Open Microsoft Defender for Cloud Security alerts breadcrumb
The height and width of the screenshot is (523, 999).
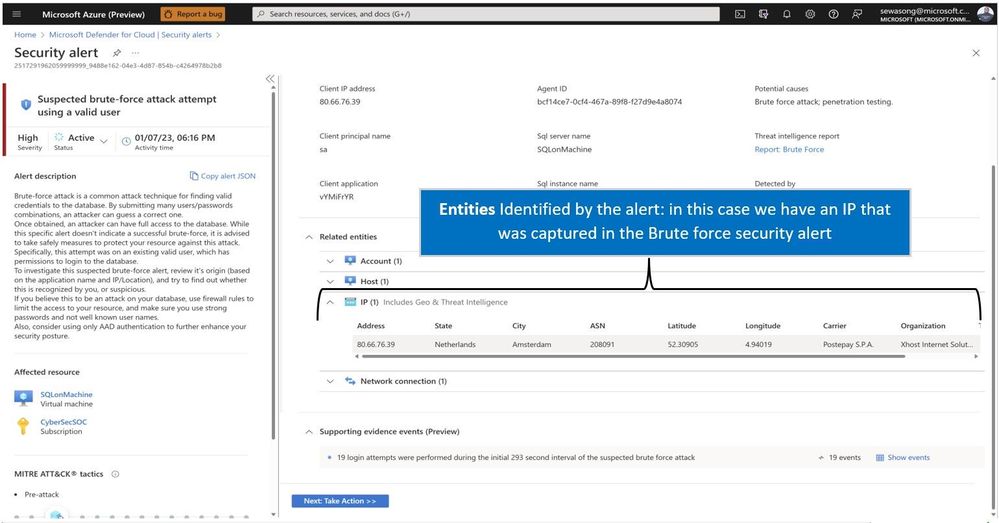tap(130, 34)
